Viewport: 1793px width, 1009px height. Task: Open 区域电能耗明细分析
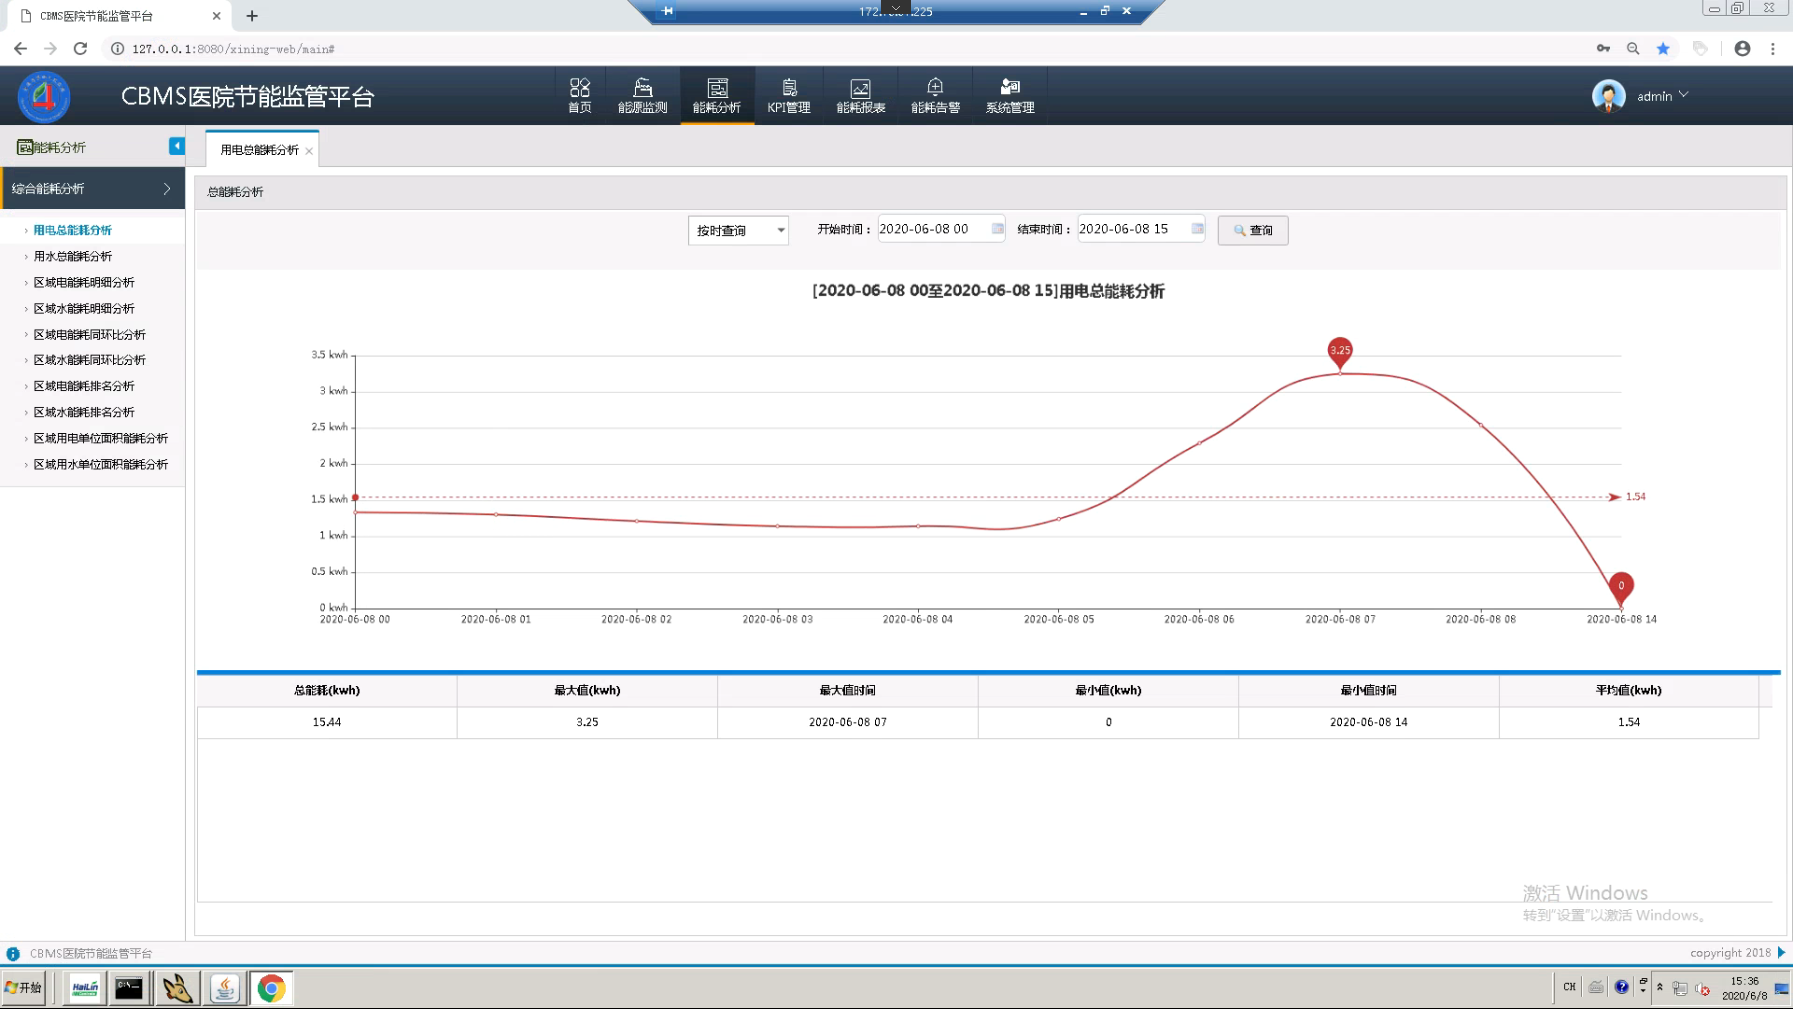[x=84, y=283]
